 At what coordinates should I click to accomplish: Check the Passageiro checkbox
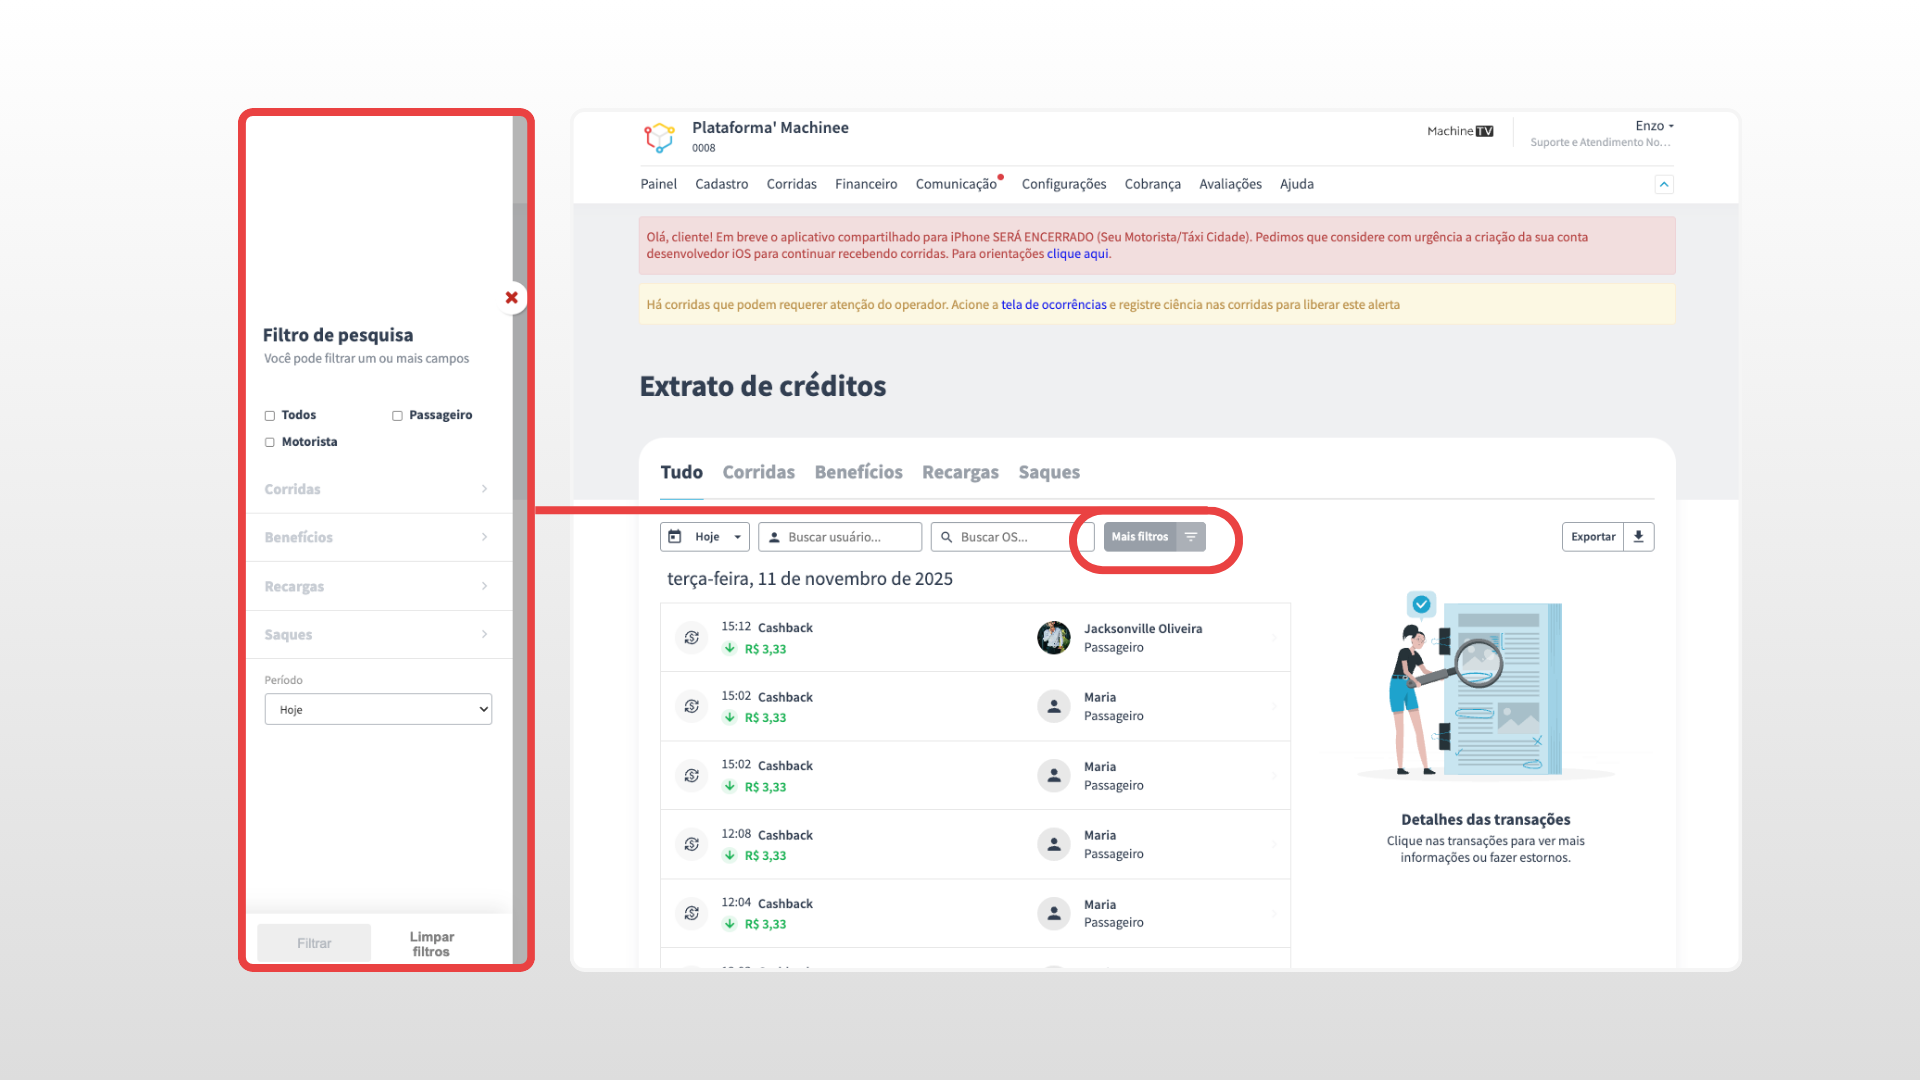(x=397, y=416)
